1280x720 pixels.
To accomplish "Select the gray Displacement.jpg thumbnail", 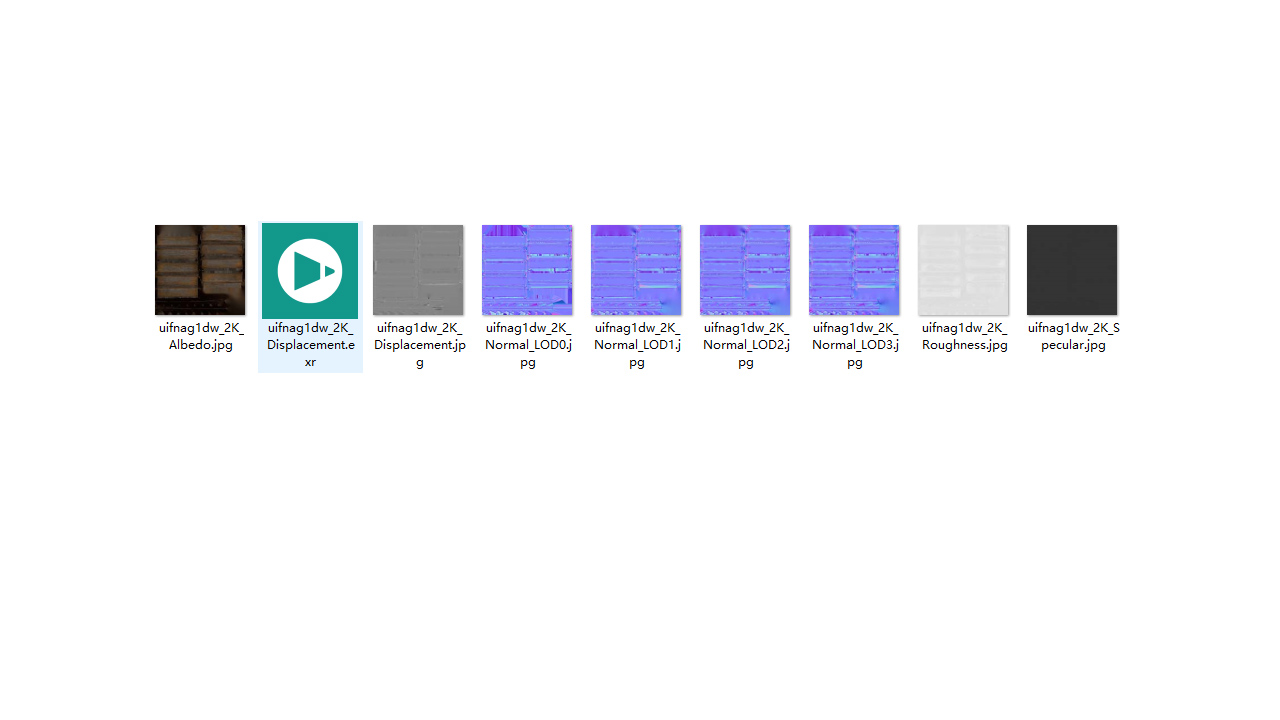I will click(418, 270).
